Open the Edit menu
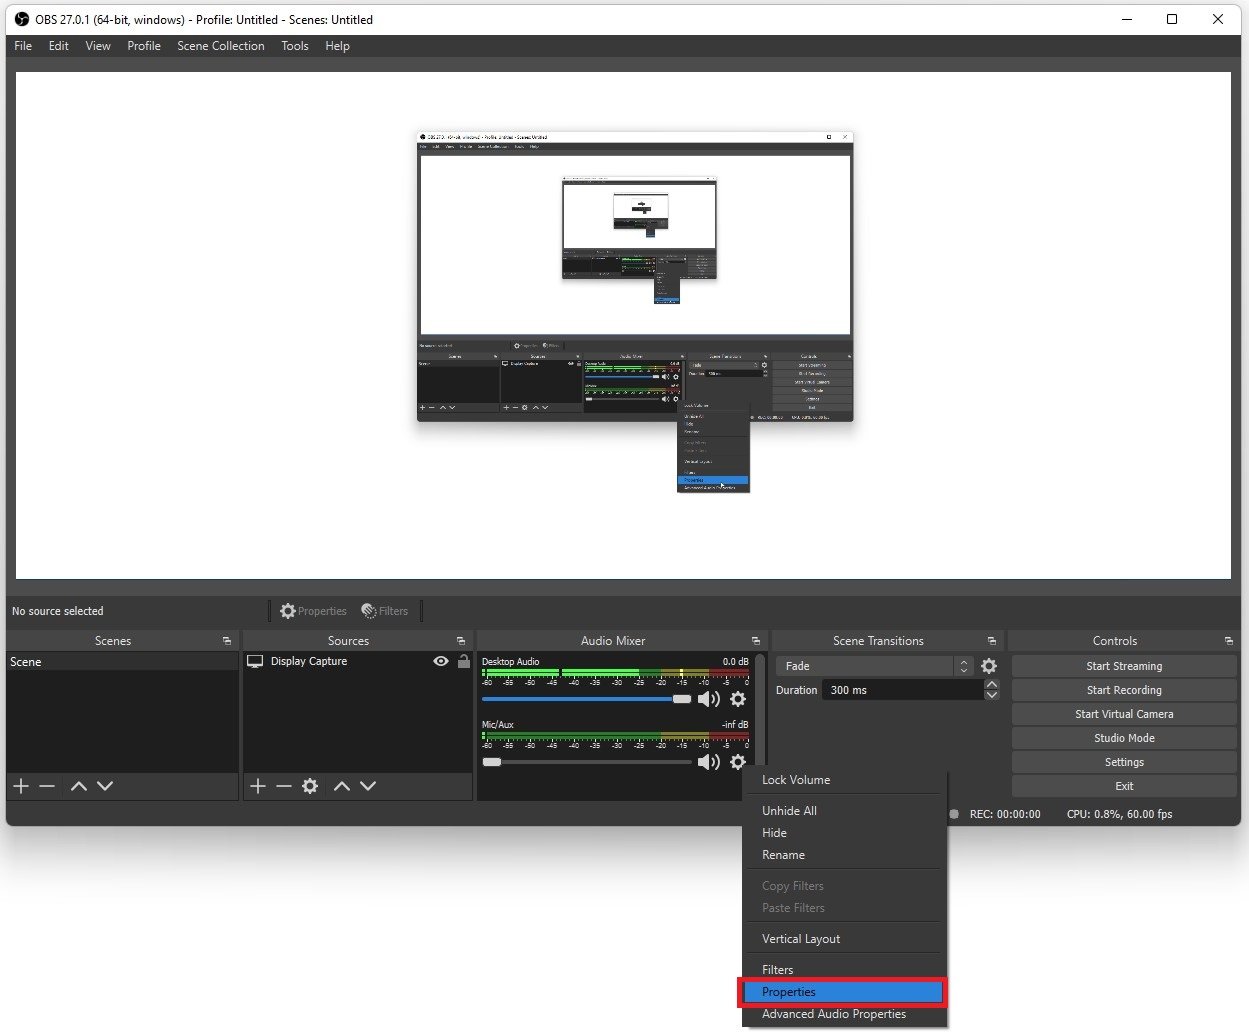1249x1035 pixels. 59,46
